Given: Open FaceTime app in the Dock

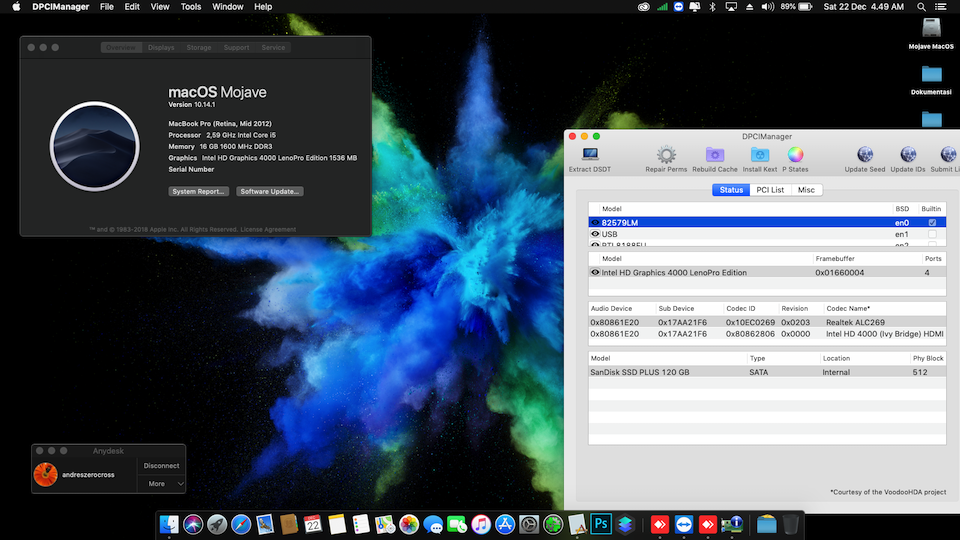Looking at the screenshot, I should [457, 525].
